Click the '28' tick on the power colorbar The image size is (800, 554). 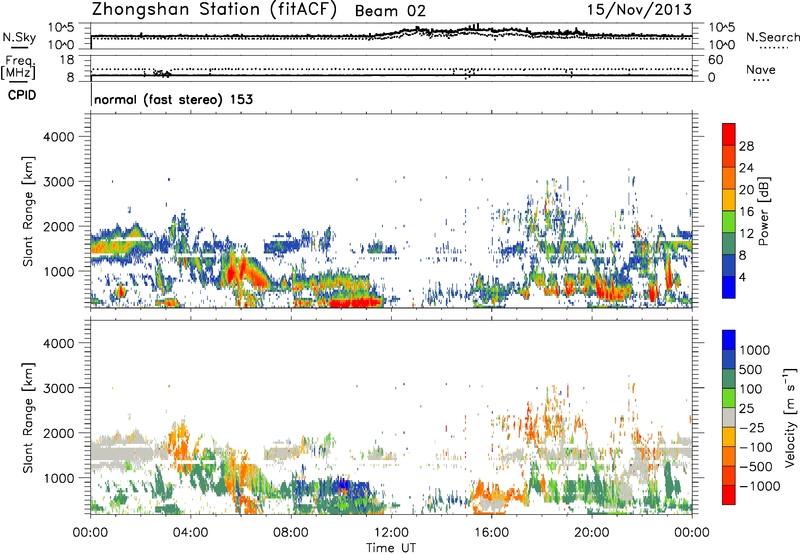746,146
